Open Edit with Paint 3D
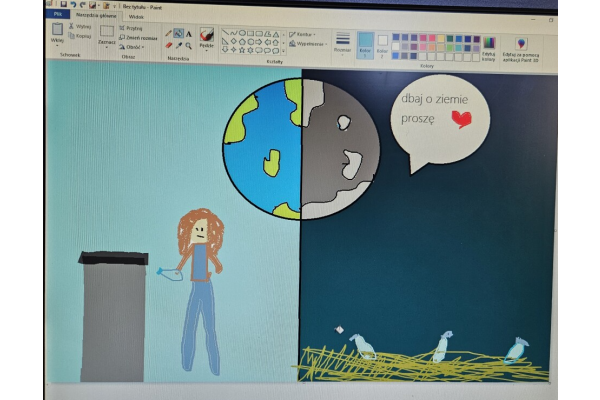Image resolution: width=600 pixels, height=400 pixels. pos(521,44)
